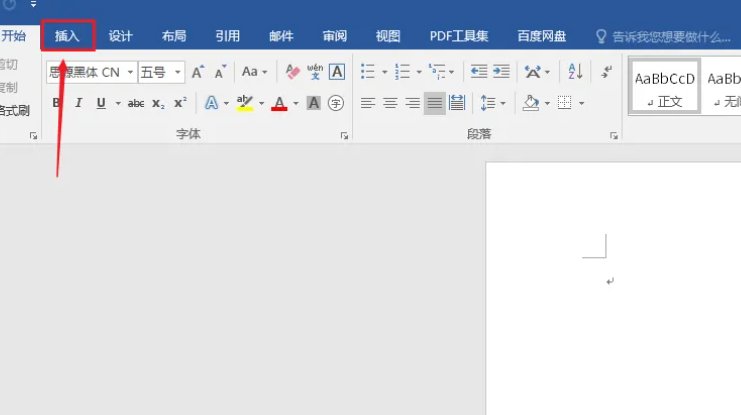Screen dimensions: 741x415
Task: Justify paragraph text
Action: [434, 103]
